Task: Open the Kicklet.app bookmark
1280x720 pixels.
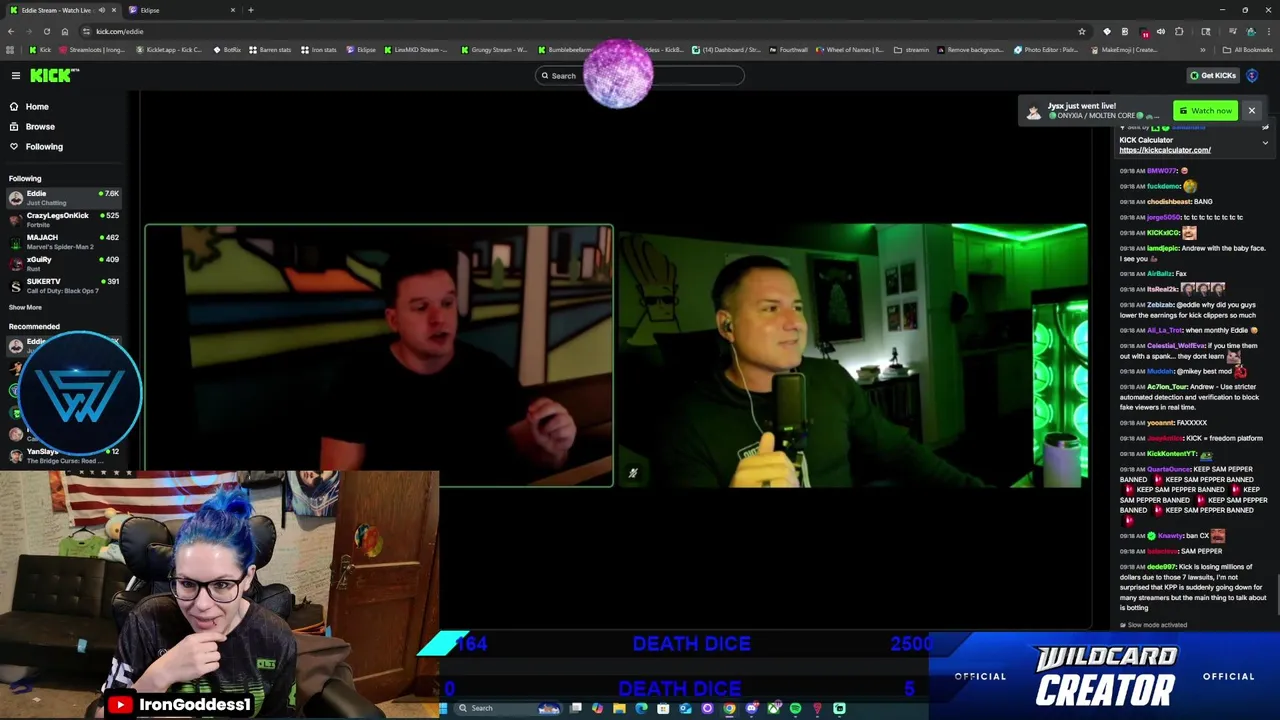Action: [171, 50]
